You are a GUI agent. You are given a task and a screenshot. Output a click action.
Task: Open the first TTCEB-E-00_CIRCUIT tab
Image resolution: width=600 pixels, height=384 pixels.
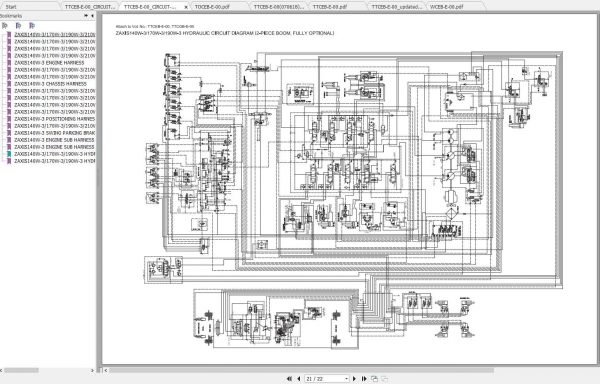click(x=90, y=7)
